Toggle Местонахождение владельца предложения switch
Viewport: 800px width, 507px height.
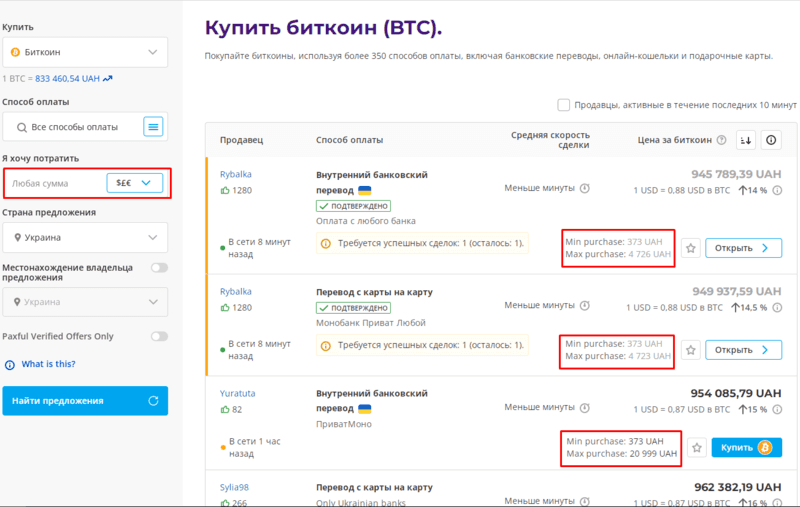coord(159,268)
